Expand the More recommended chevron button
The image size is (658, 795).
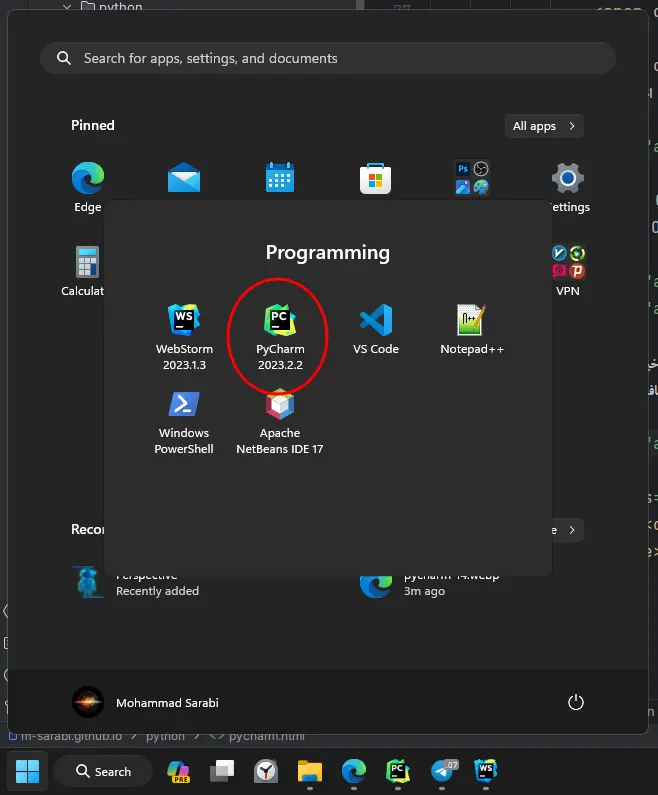(572, 530)
